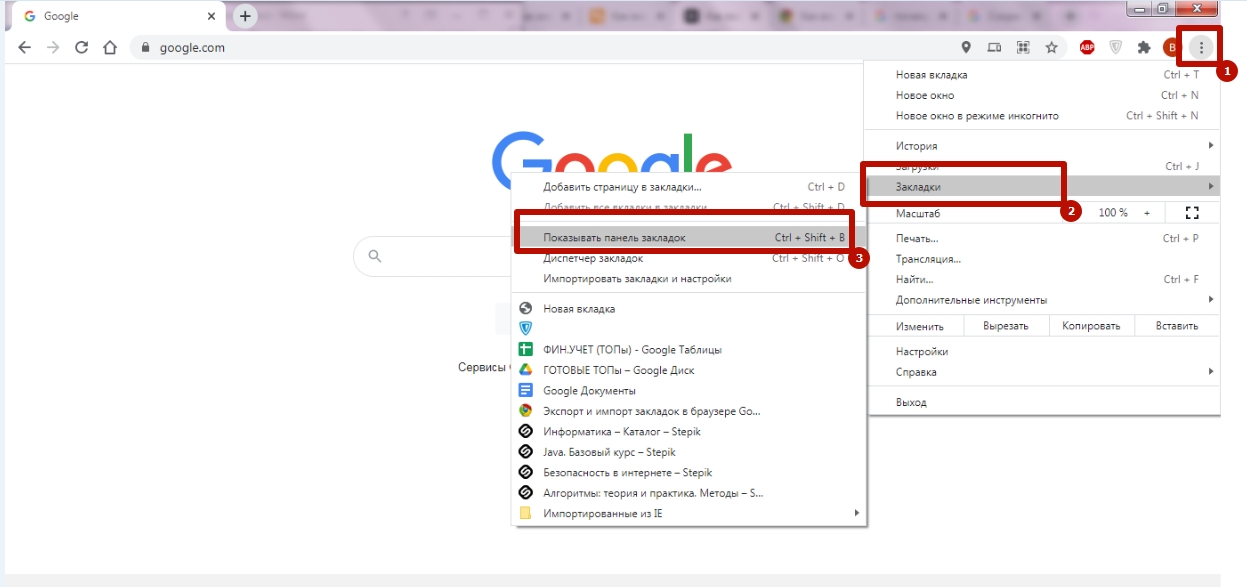Image resolution: width=1247 pixels, height=587 pixels.
Task: Open the profile avatar with letter B
Action: click(1172, 47)
